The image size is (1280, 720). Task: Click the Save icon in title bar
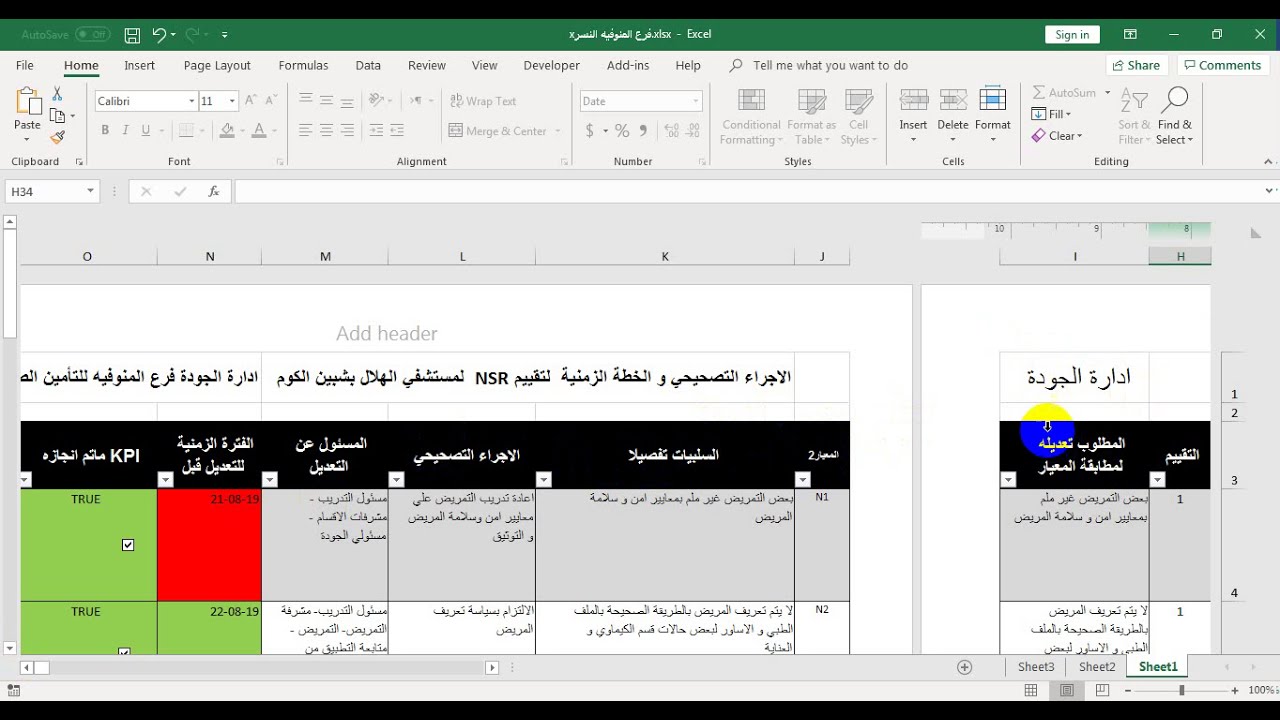[x=132, y=35]
